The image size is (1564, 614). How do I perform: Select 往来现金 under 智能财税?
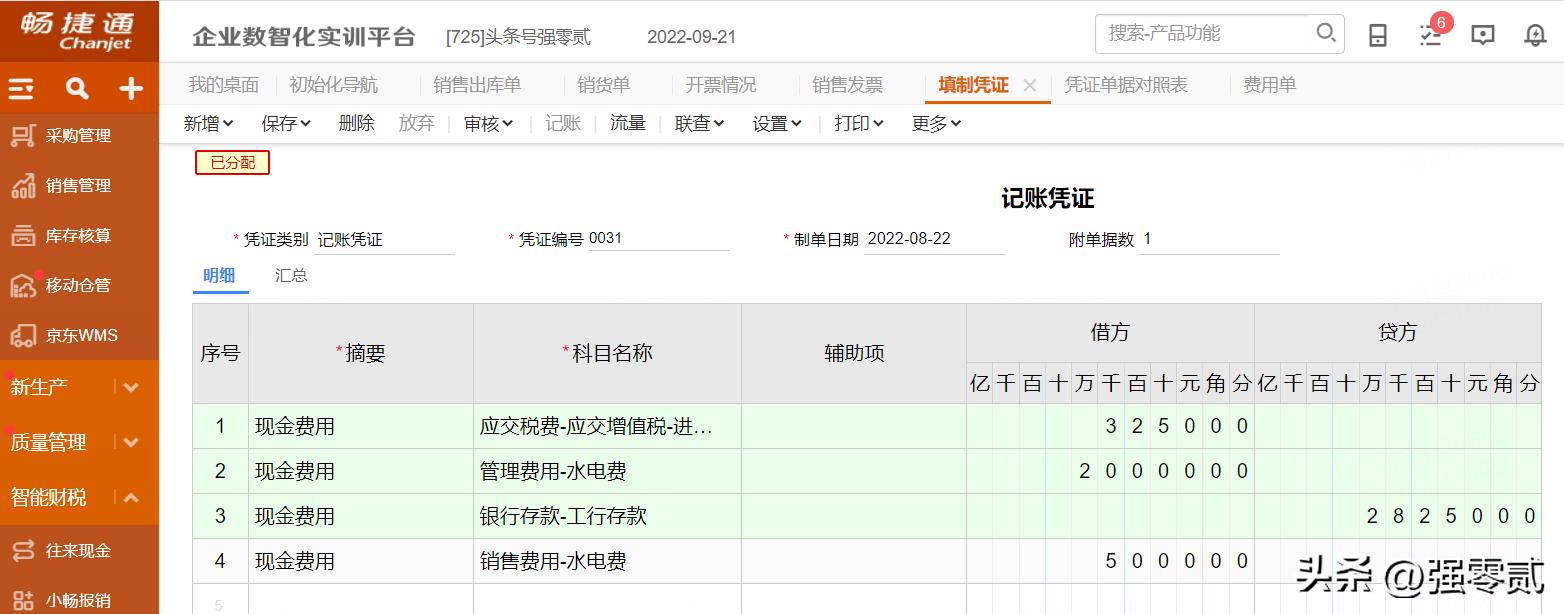tap(80, 549)
